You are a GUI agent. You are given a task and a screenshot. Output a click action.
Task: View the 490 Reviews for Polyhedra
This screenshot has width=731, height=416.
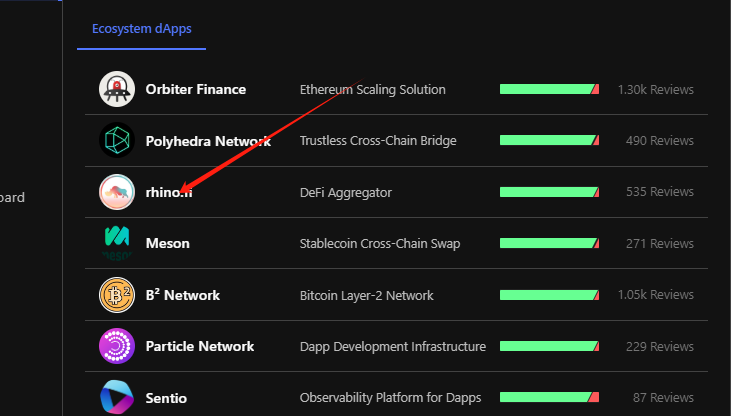[660, 140]
